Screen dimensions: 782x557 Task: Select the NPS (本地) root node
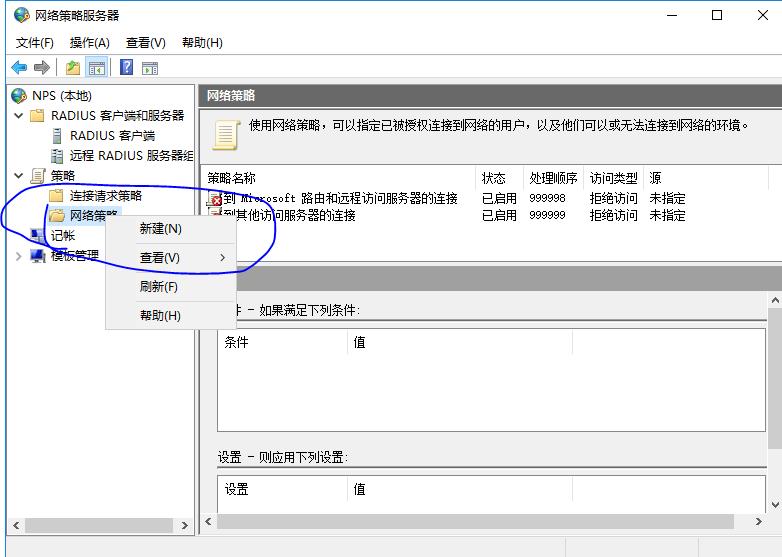pos(62,95)
